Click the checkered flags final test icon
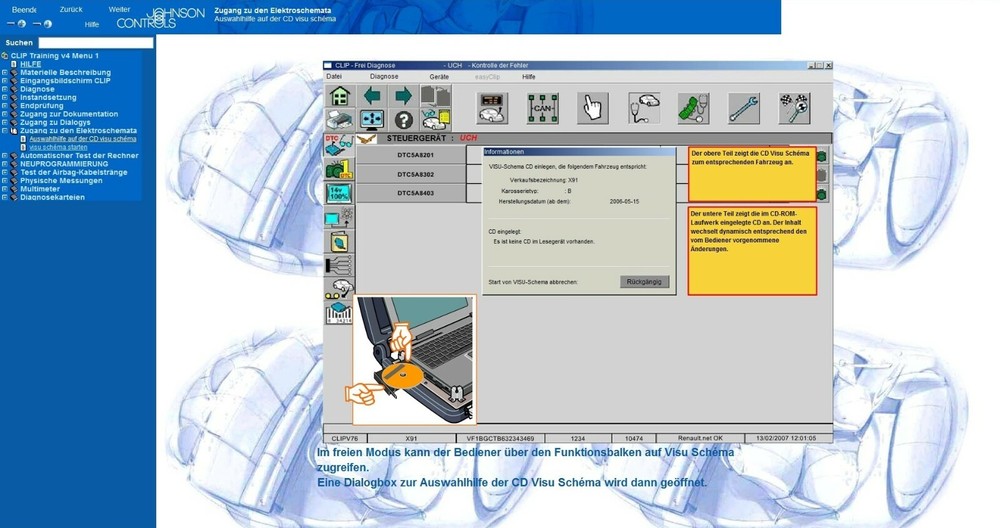The image size is (1000, 528). coord(795,108)
